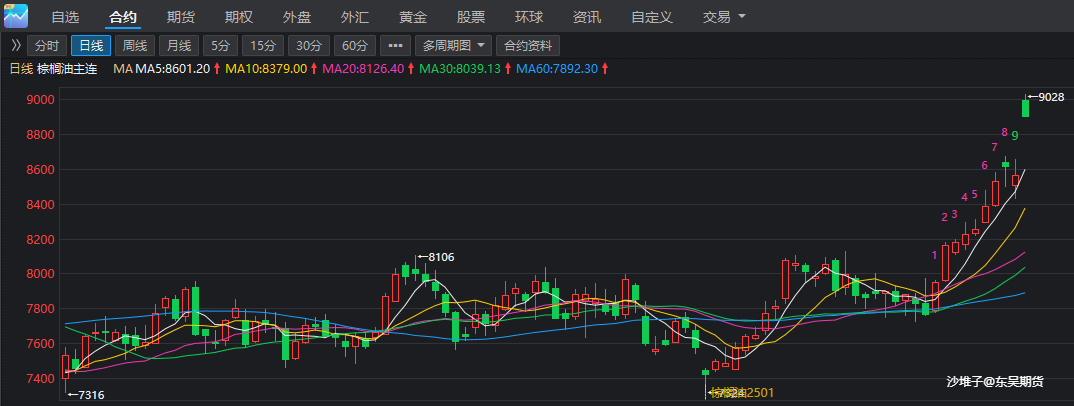Open the 股票 stocks tab
1074x406 pixels.
(471, 16)
